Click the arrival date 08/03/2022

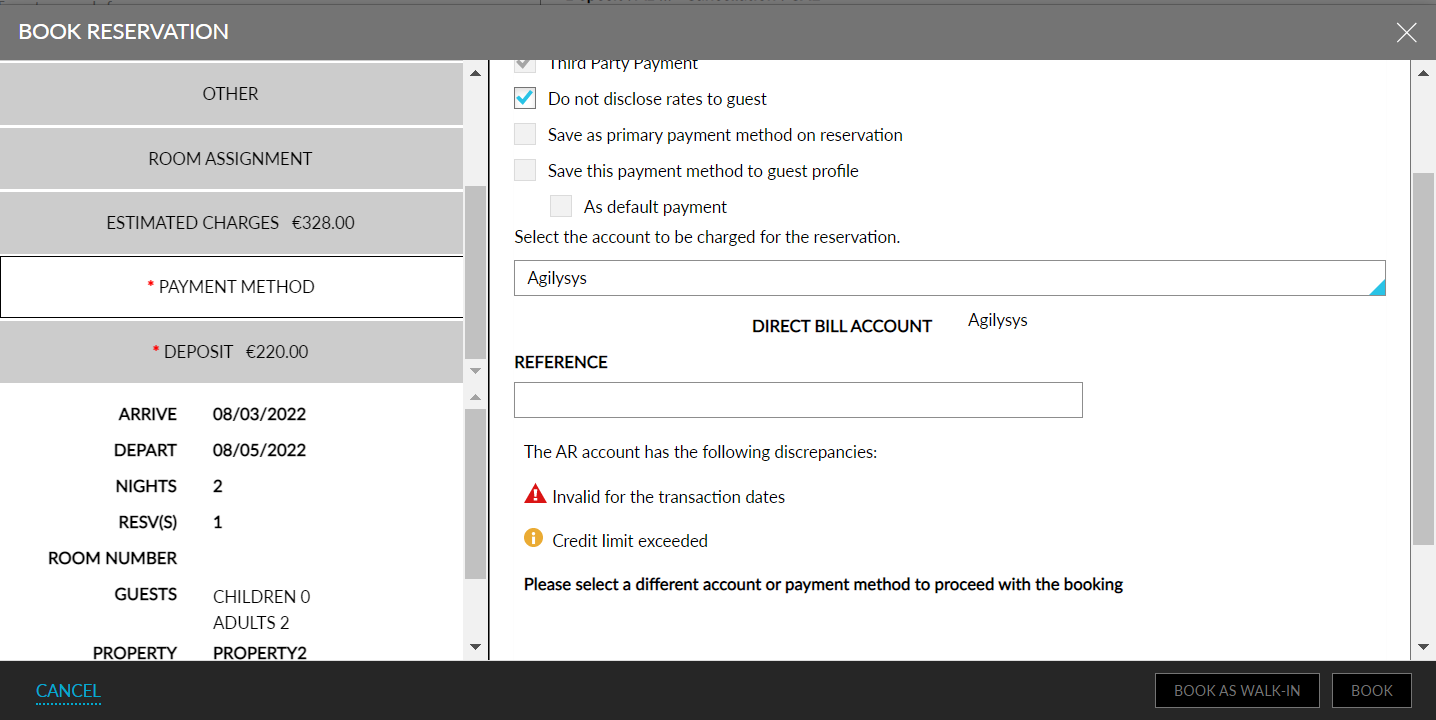coord(259,414)
